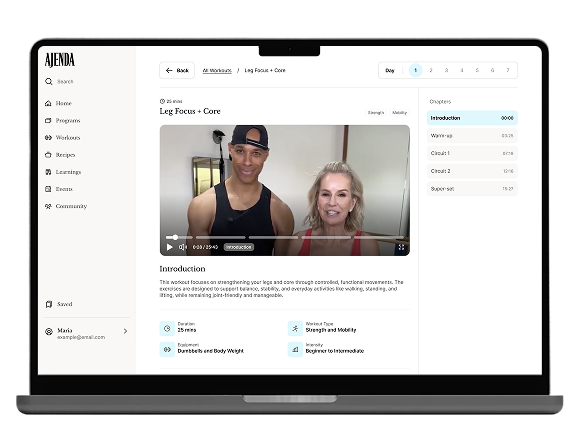The image size is (580, 445).
Task: Click the example@email.com address
Action: tap(81, 337)
